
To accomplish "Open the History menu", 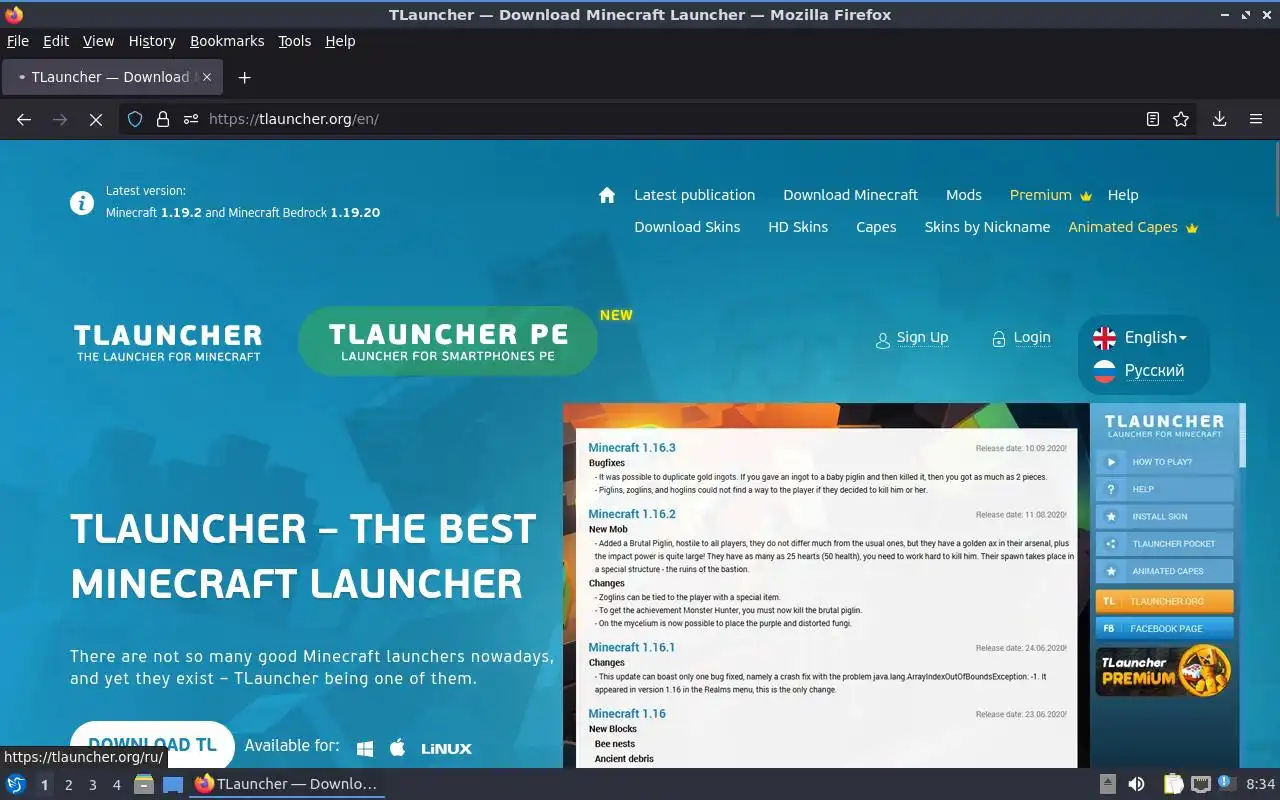I will point(152,41).
